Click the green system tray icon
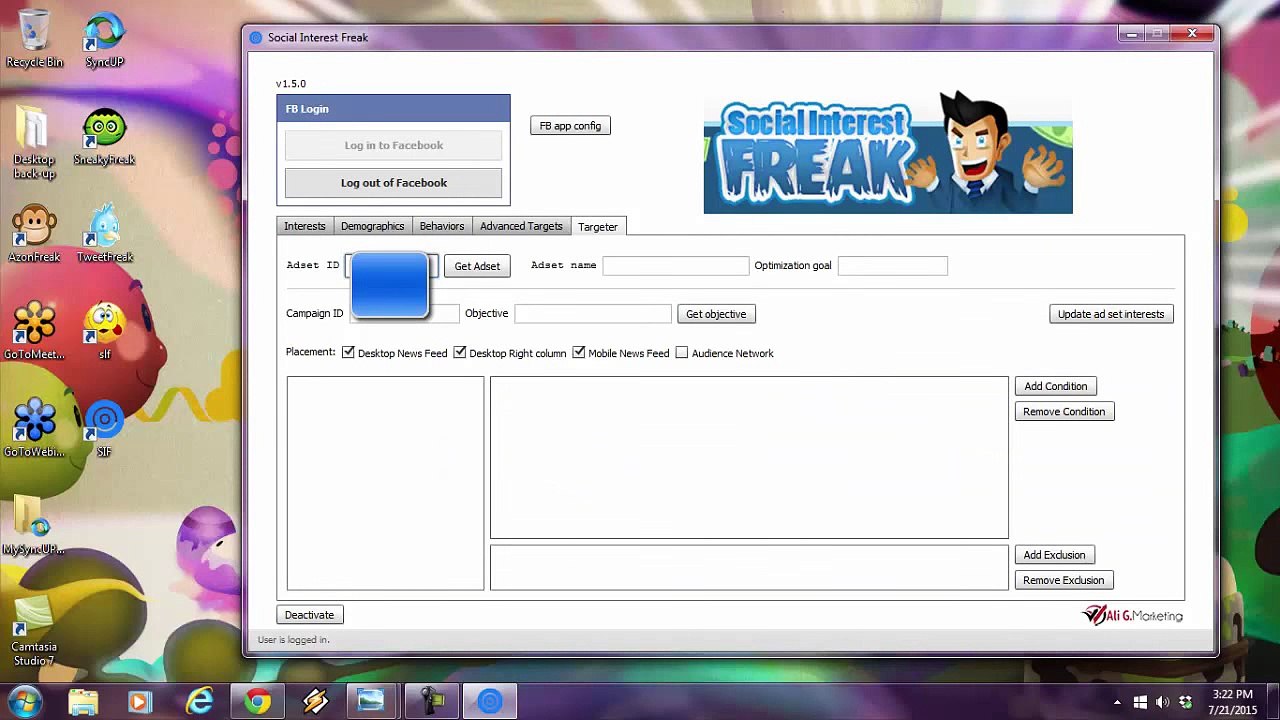 (1186, 703)
